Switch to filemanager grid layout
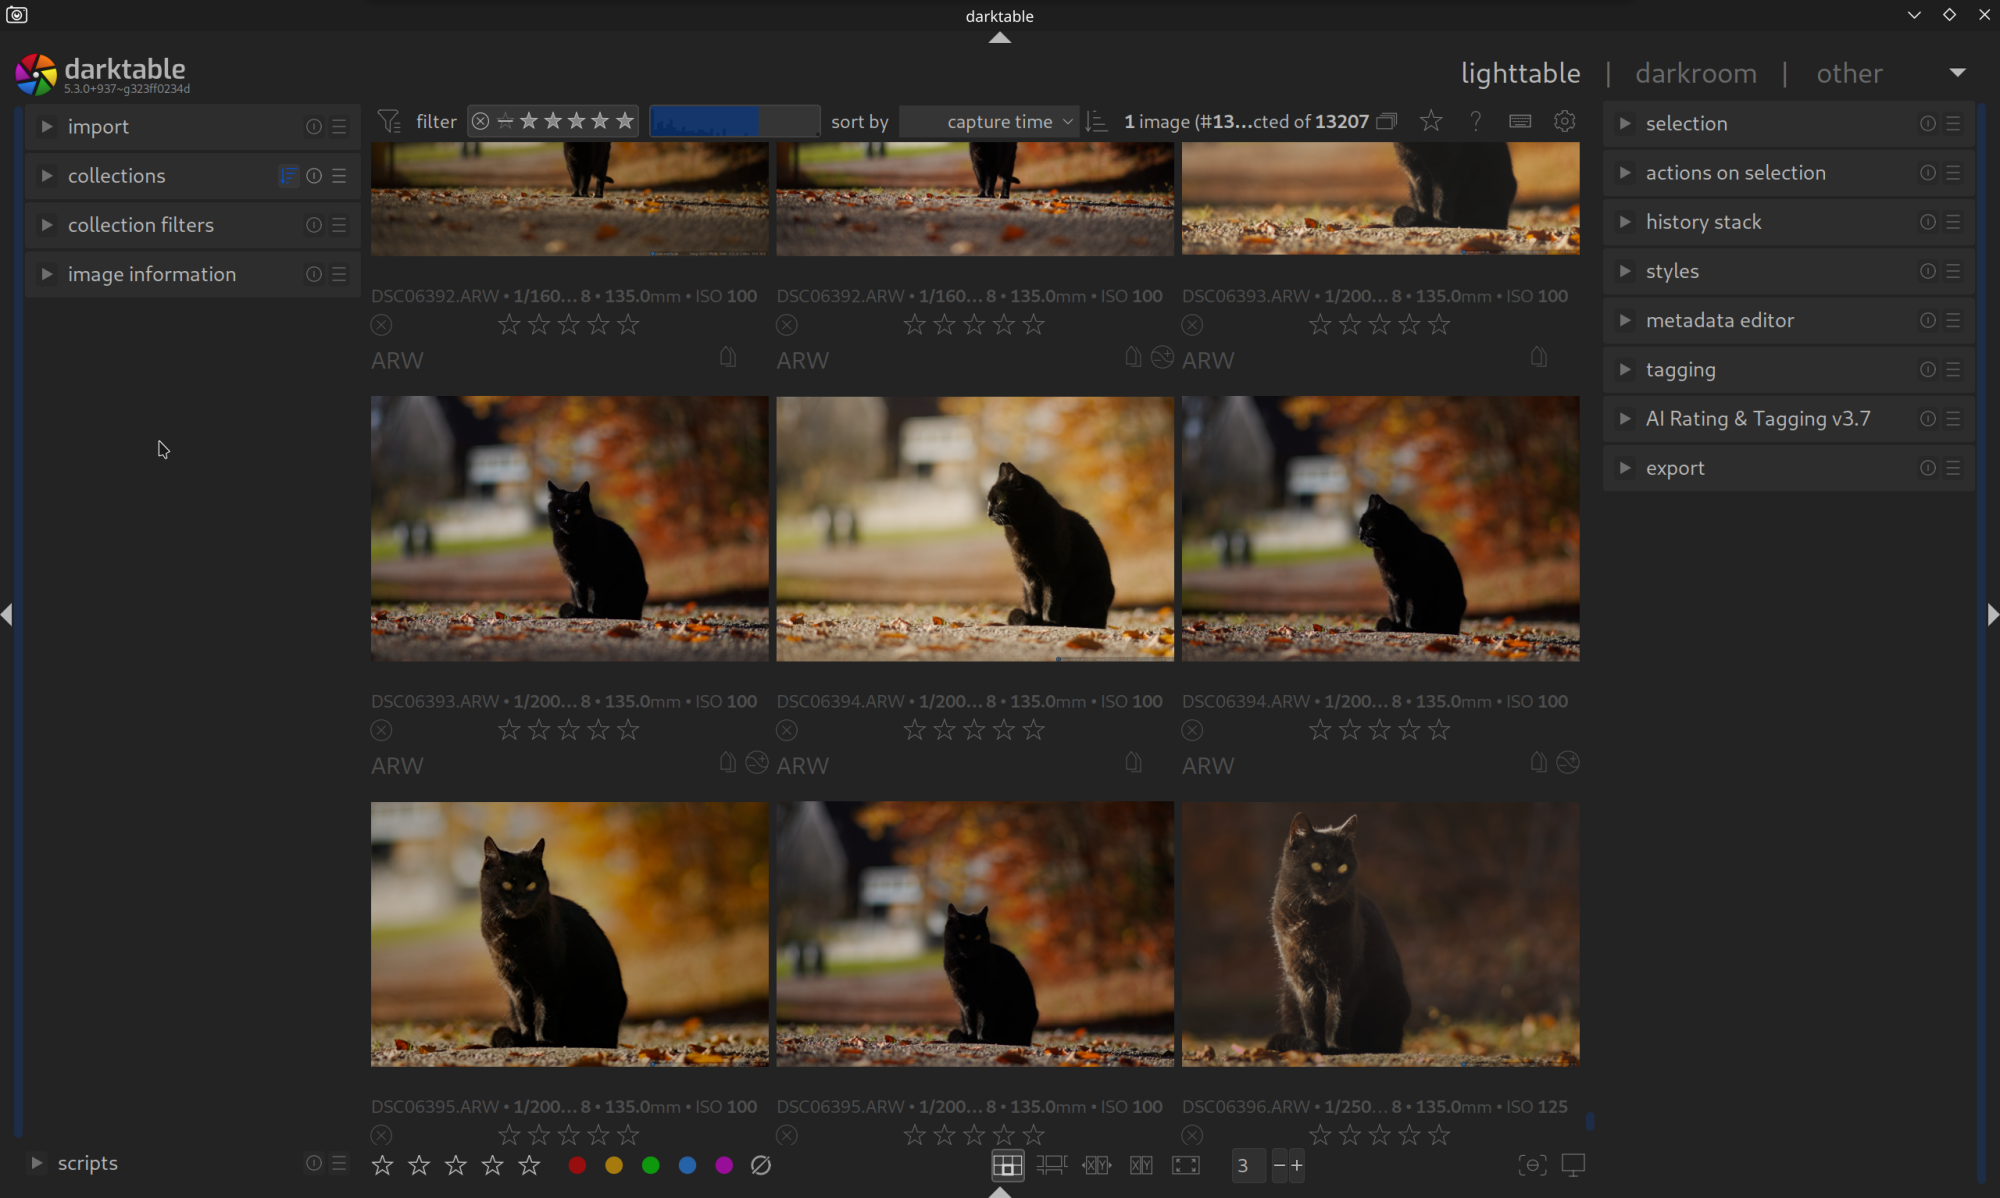This screenshot has height=1198, width=2000. coord(1007,1165)
